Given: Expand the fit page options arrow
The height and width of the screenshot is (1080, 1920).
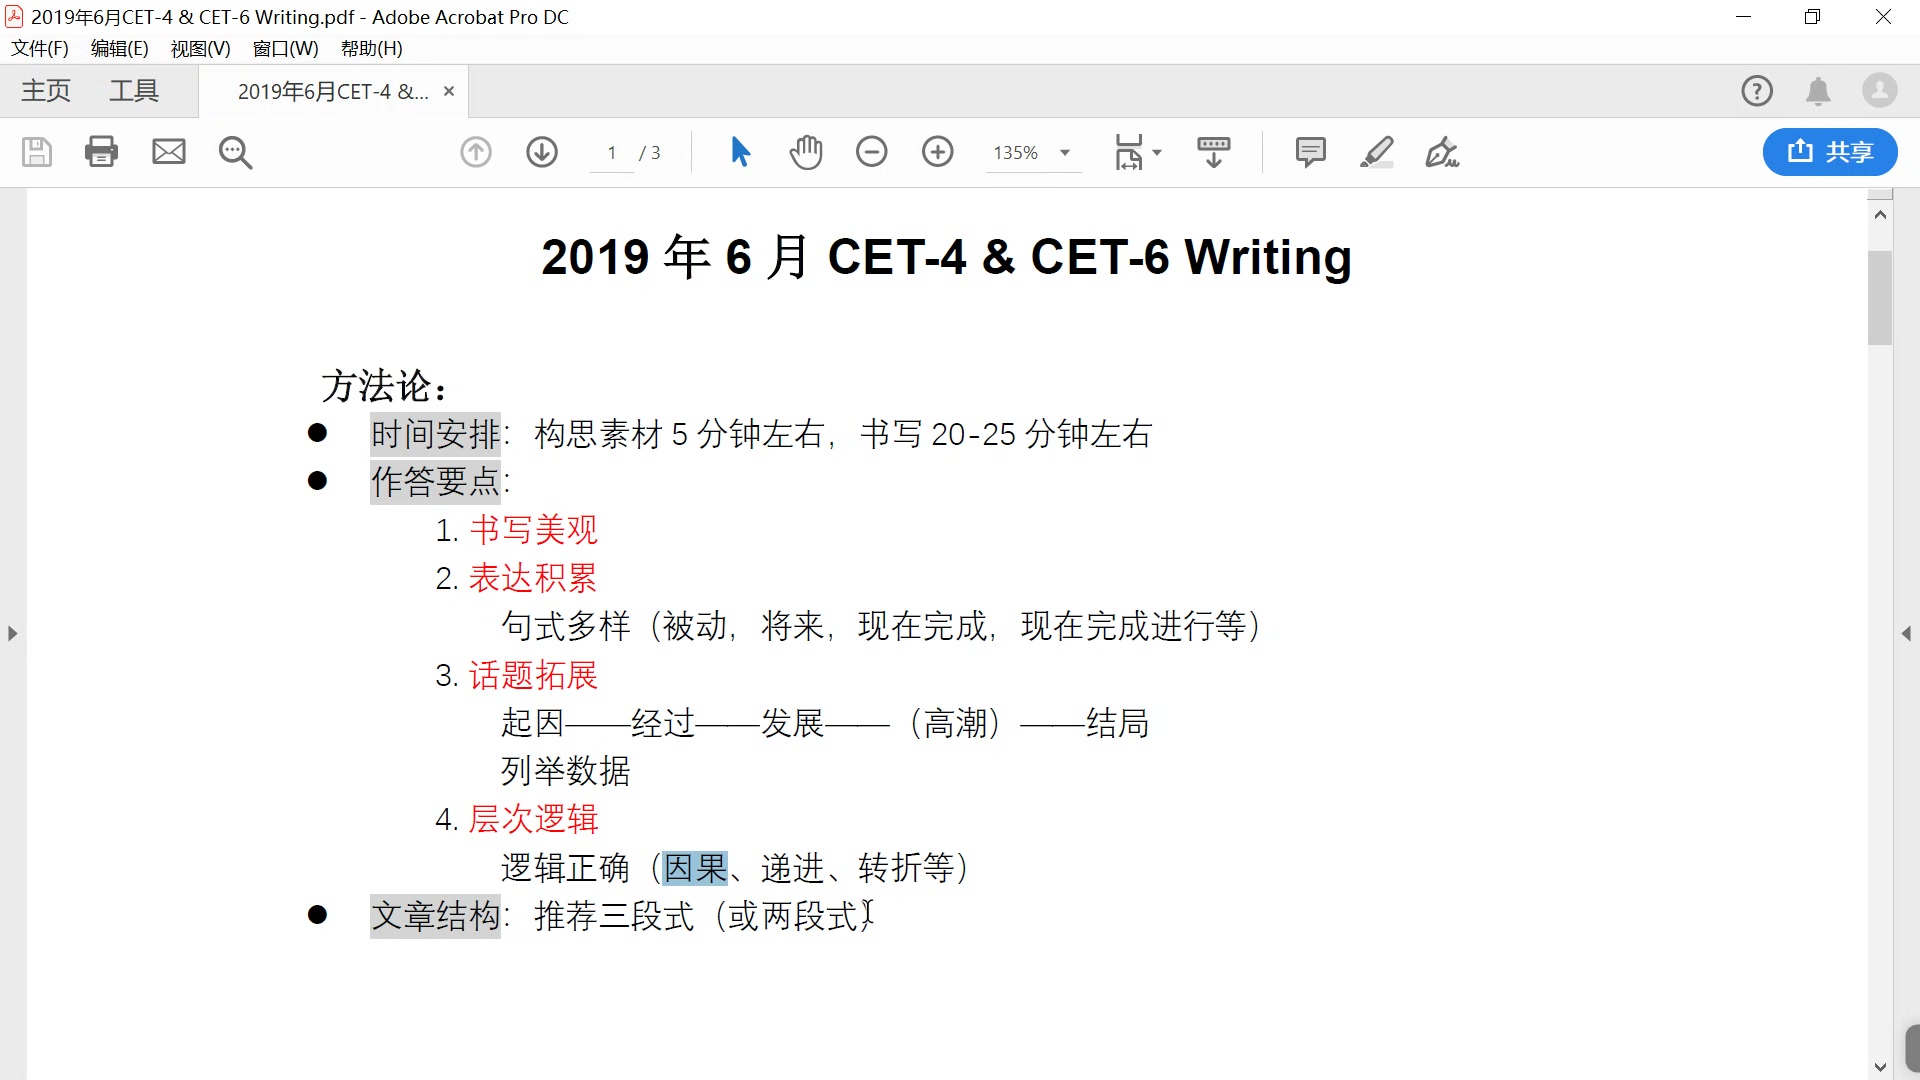Looking at the screenshot, I should [1157, 152].
